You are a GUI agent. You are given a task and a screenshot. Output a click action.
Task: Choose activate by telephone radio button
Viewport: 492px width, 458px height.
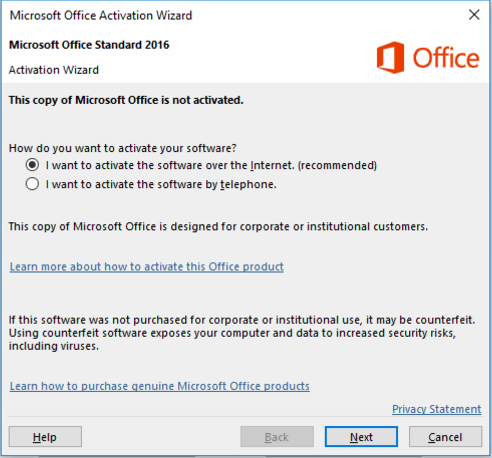(x=32, y=184)
